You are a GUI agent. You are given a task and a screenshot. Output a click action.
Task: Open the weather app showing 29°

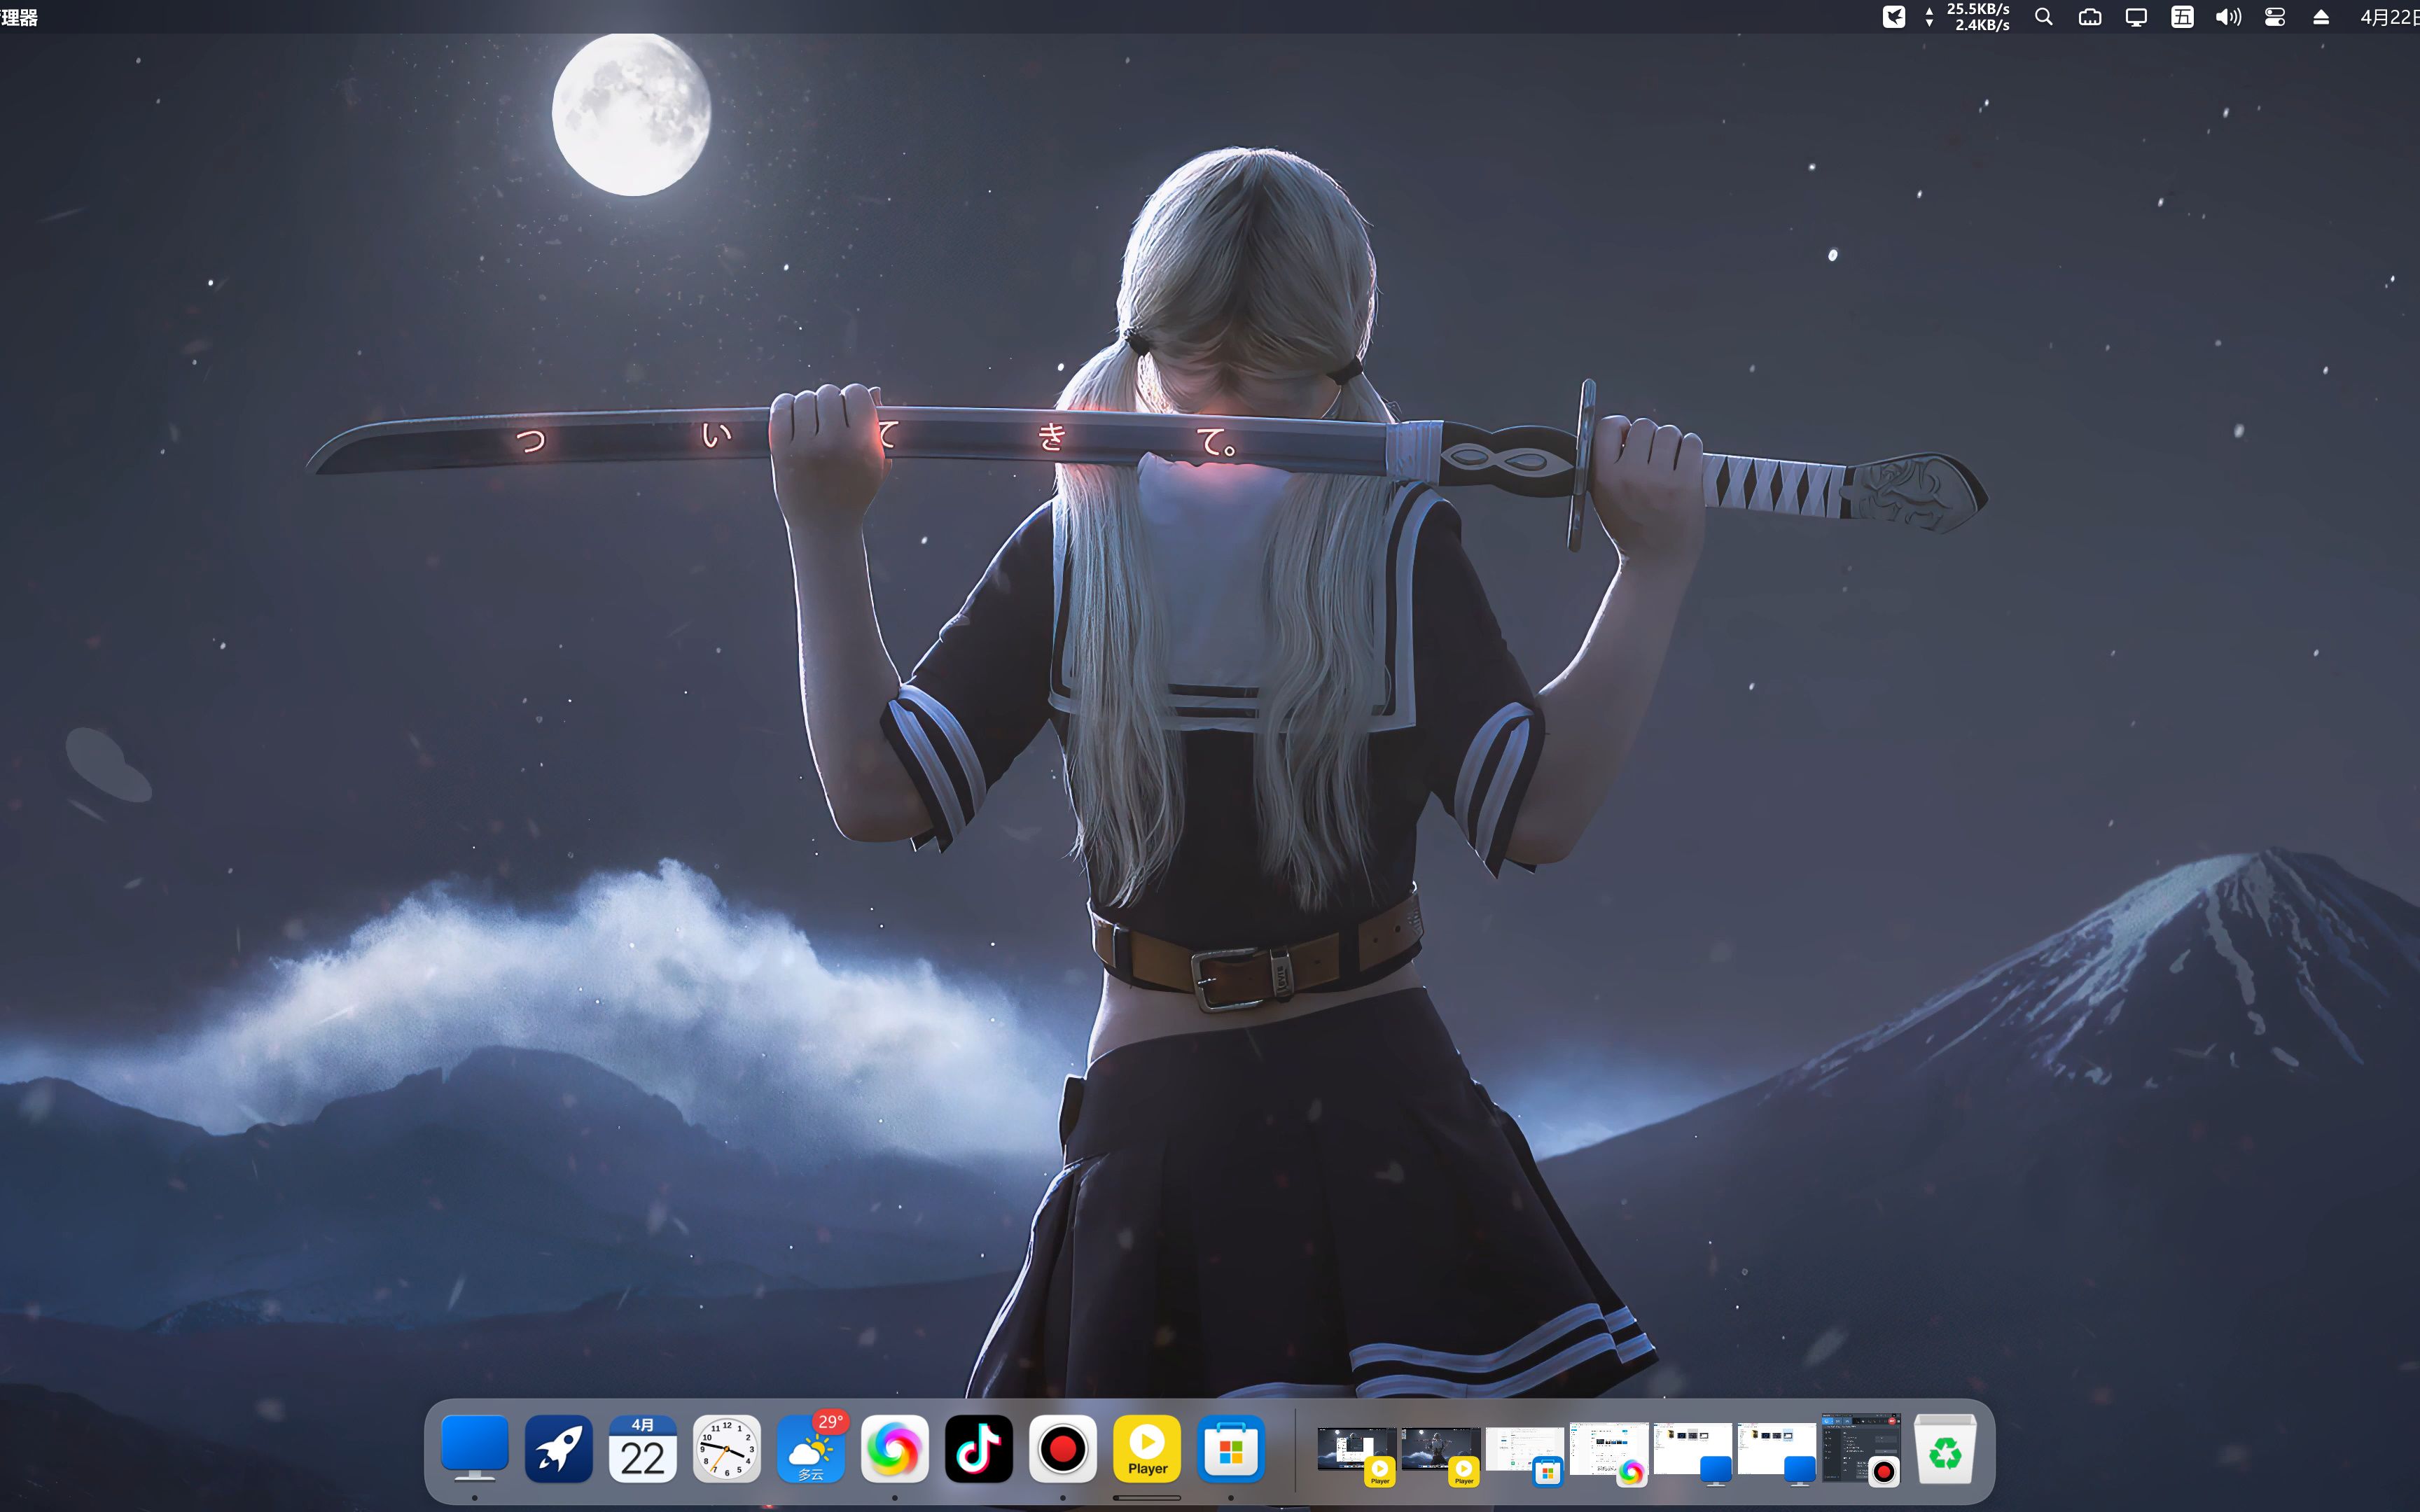[811, 1448]
